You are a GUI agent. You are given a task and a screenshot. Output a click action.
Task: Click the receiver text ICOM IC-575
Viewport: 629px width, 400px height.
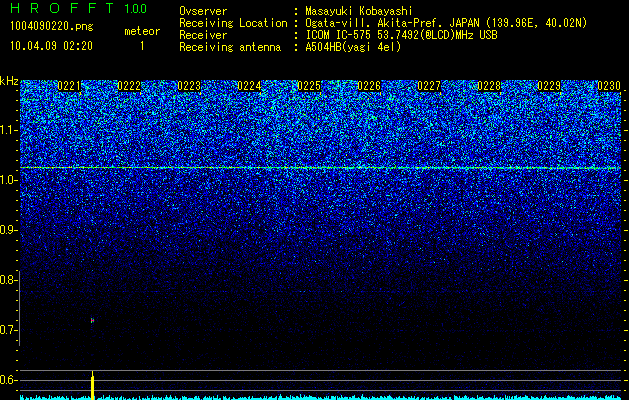339,35
